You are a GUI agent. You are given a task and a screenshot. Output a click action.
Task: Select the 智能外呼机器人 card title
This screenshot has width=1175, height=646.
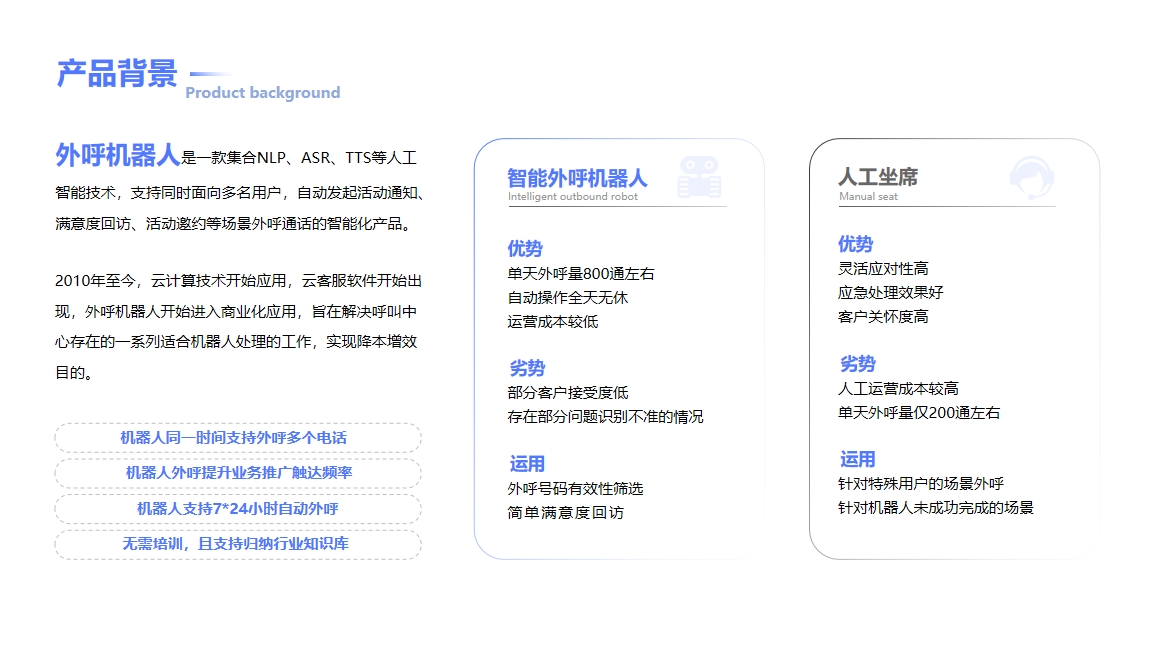(577, 178)
